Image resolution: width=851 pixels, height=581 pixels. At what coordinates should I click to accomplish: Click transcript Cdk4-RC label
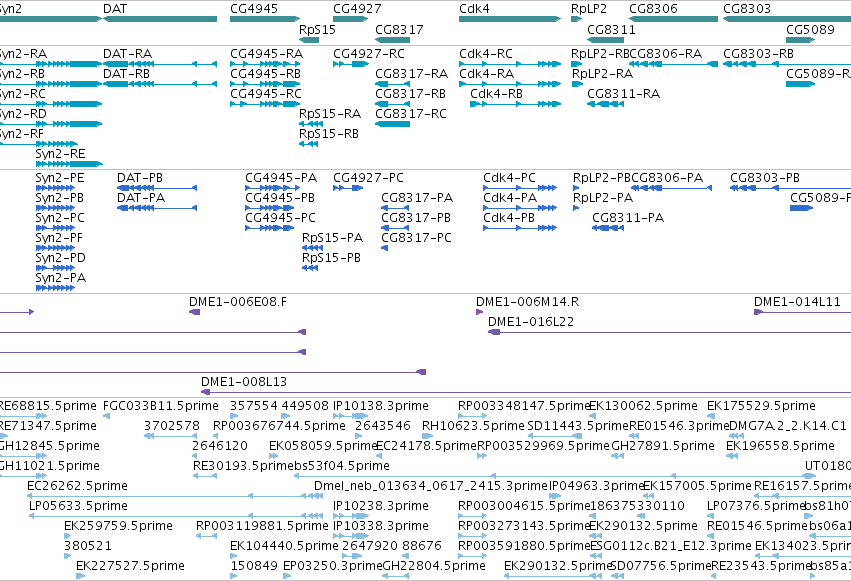[x=486, y=54]
